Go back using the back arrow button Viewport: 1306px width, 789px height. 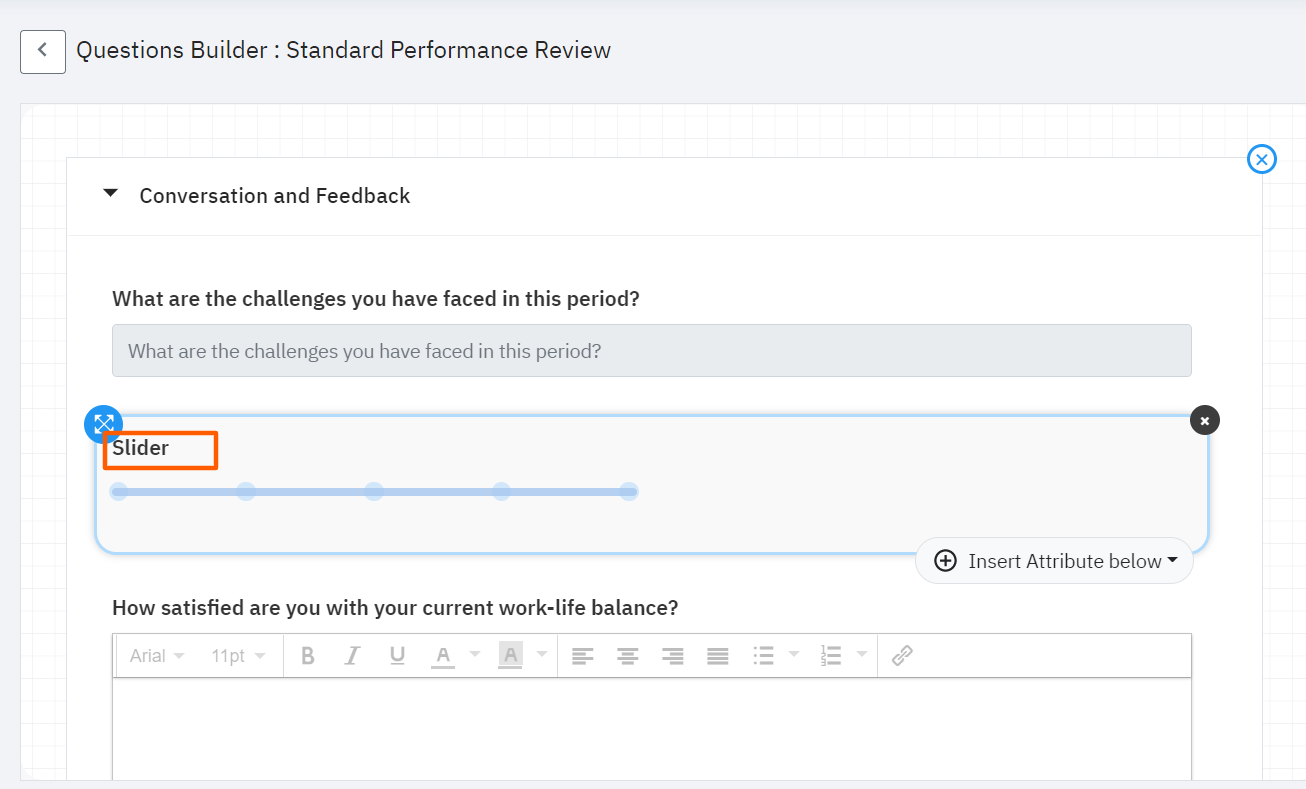(x=42, y=51)
